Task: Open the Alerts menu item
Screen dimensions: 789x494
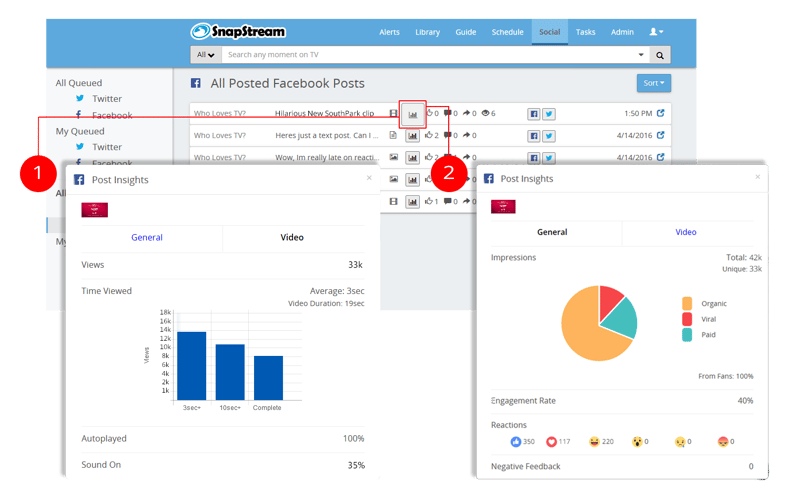Action: 389,32
